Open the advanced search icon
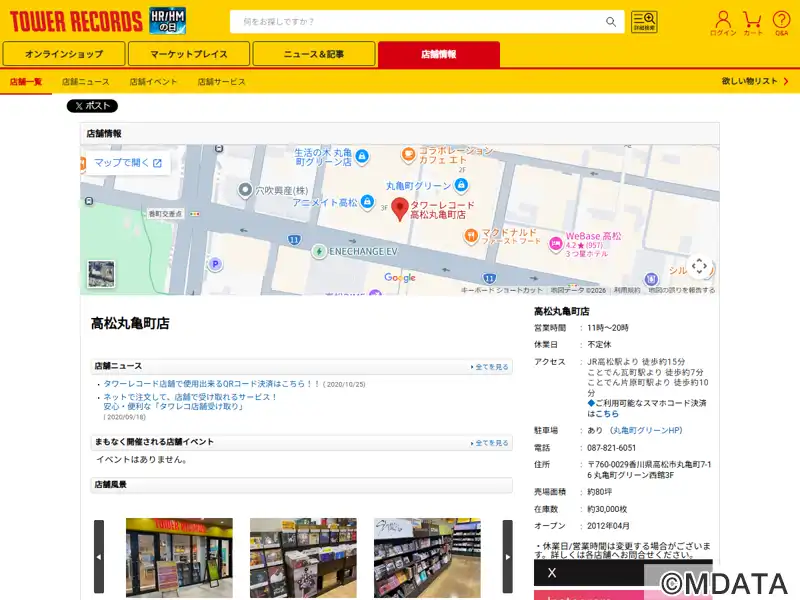The height and width of the screenshot is (600, 800). point(644,21)
